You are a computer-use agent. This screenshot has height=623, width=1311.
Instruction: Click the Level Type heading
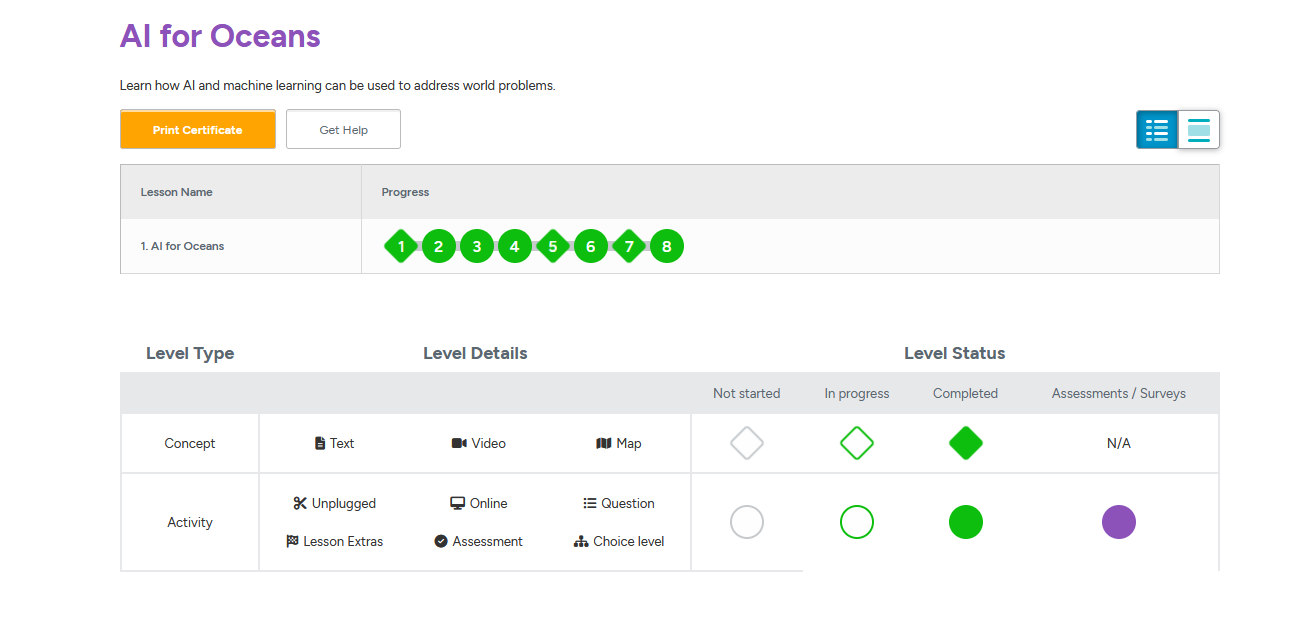pyautogui.click(x=190, y=353)
